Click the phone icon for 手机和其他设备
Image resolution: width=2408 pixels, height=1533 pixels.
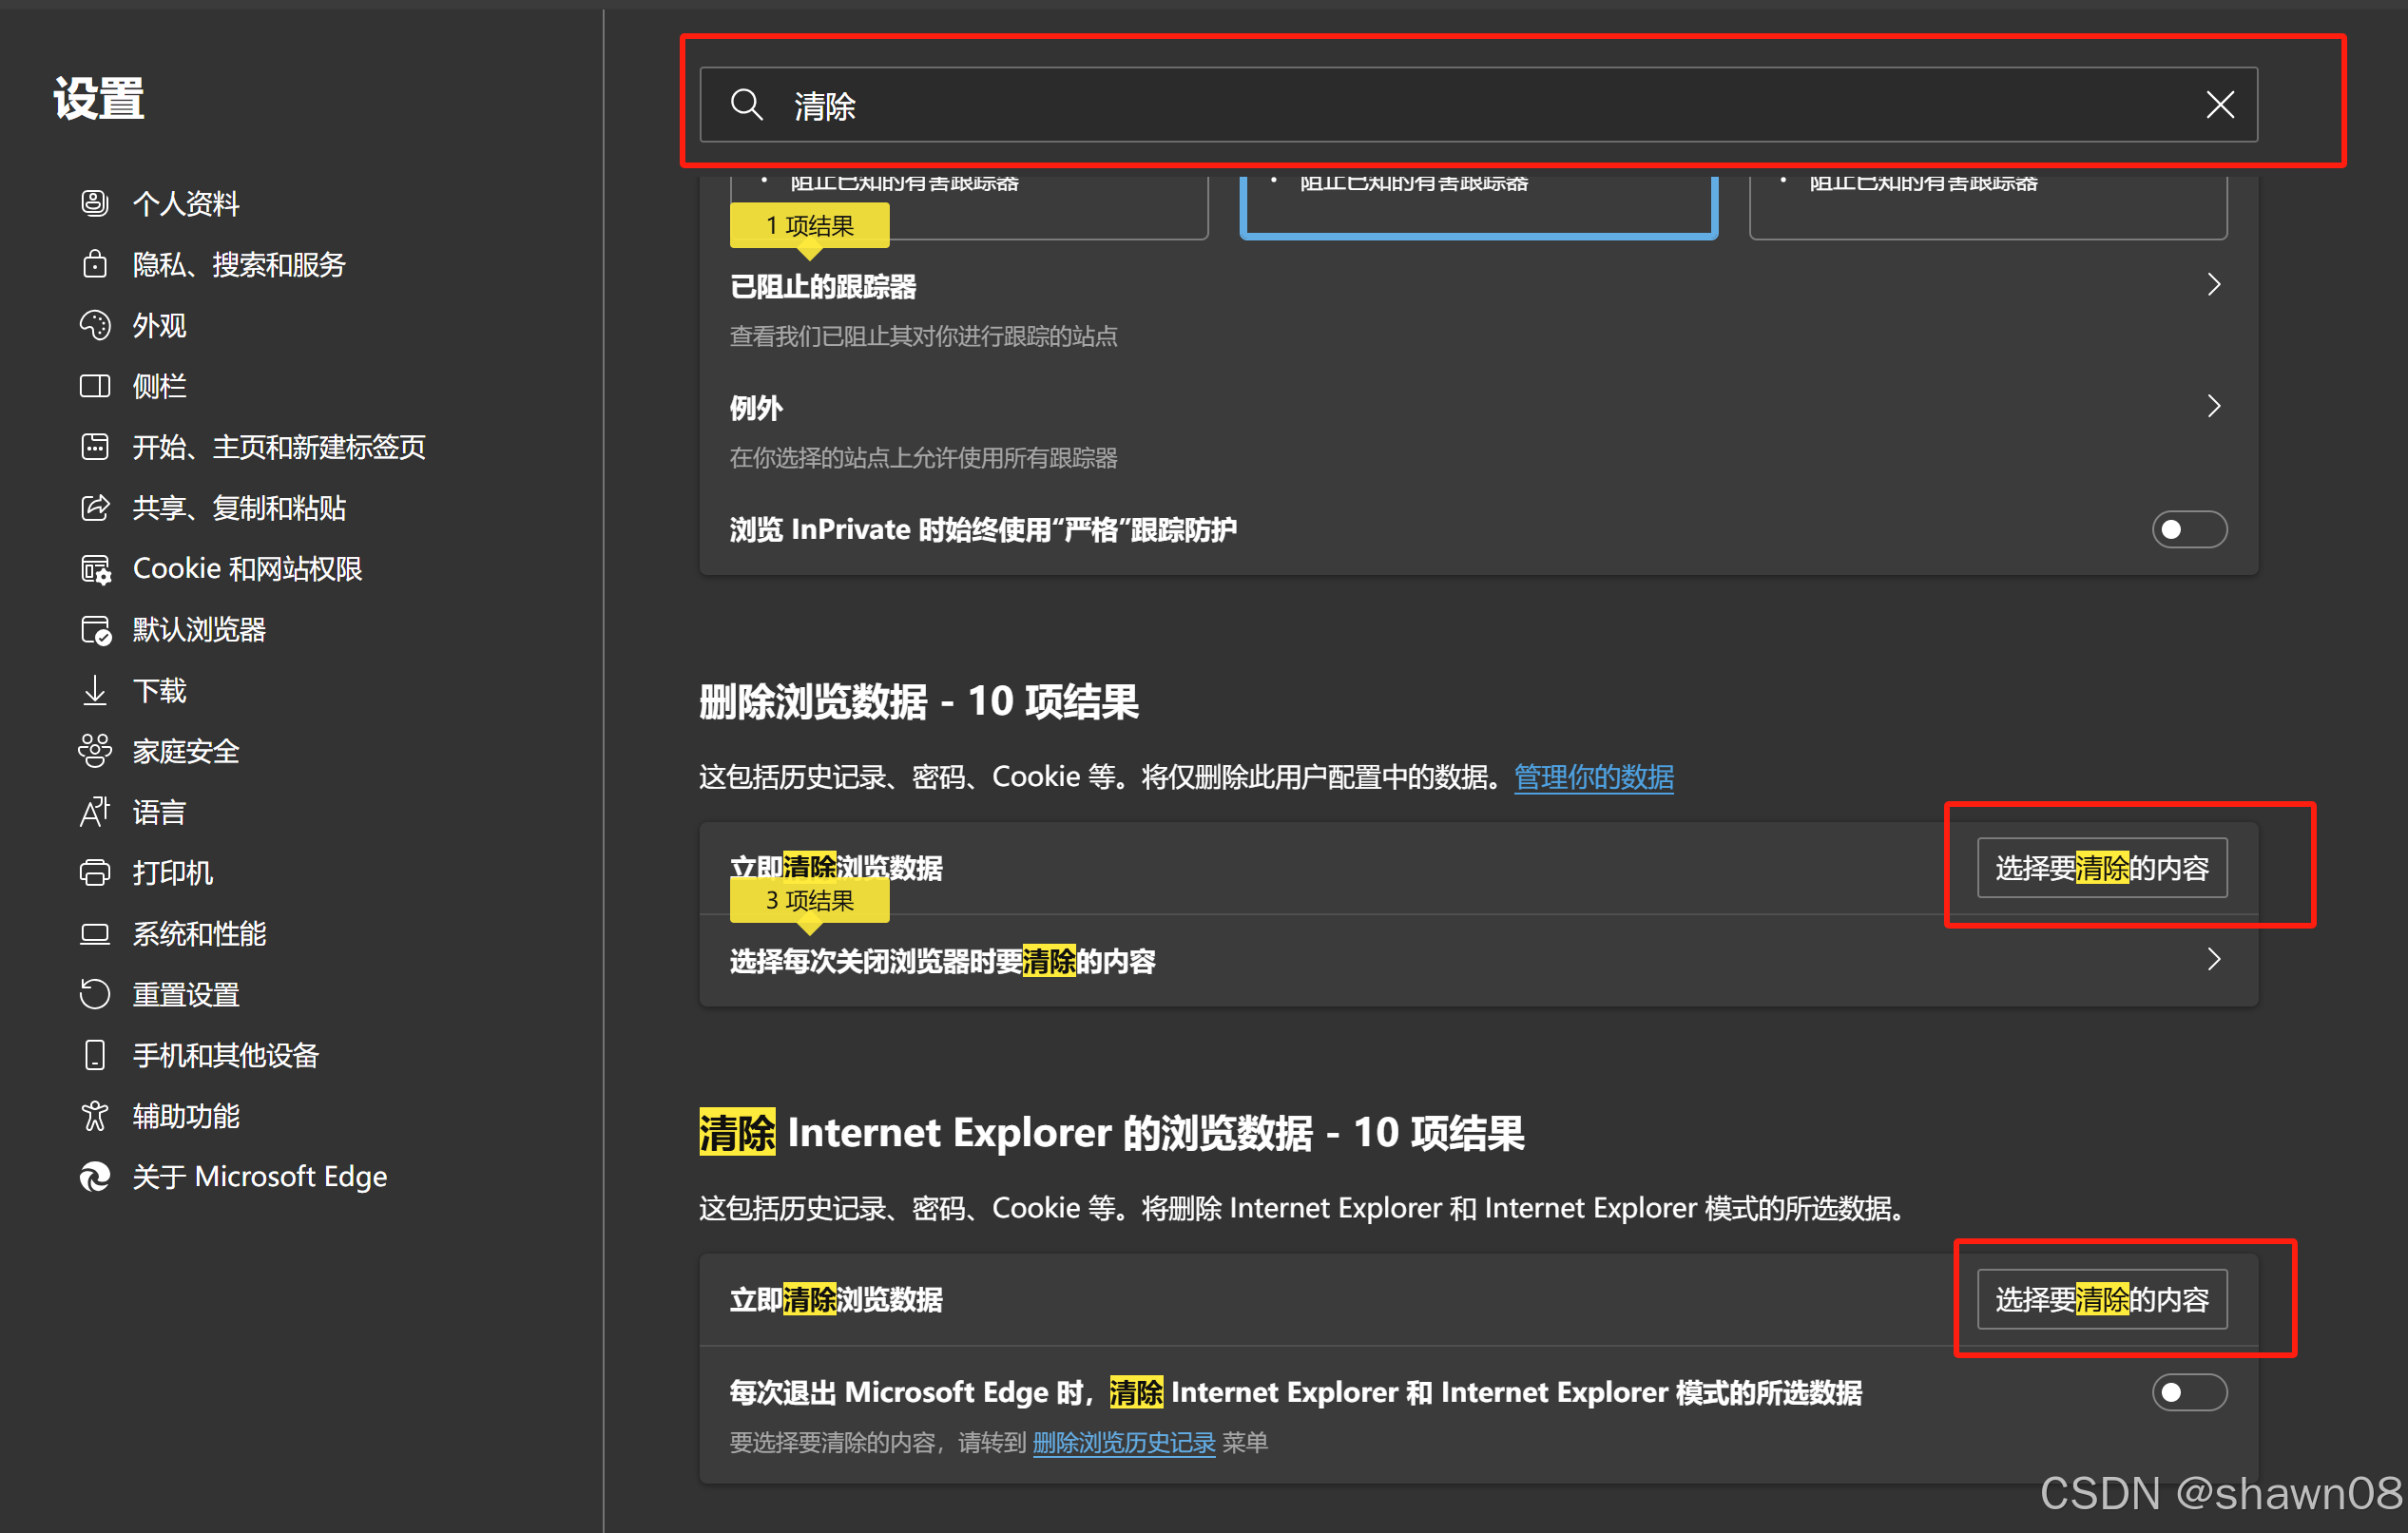95,1055
